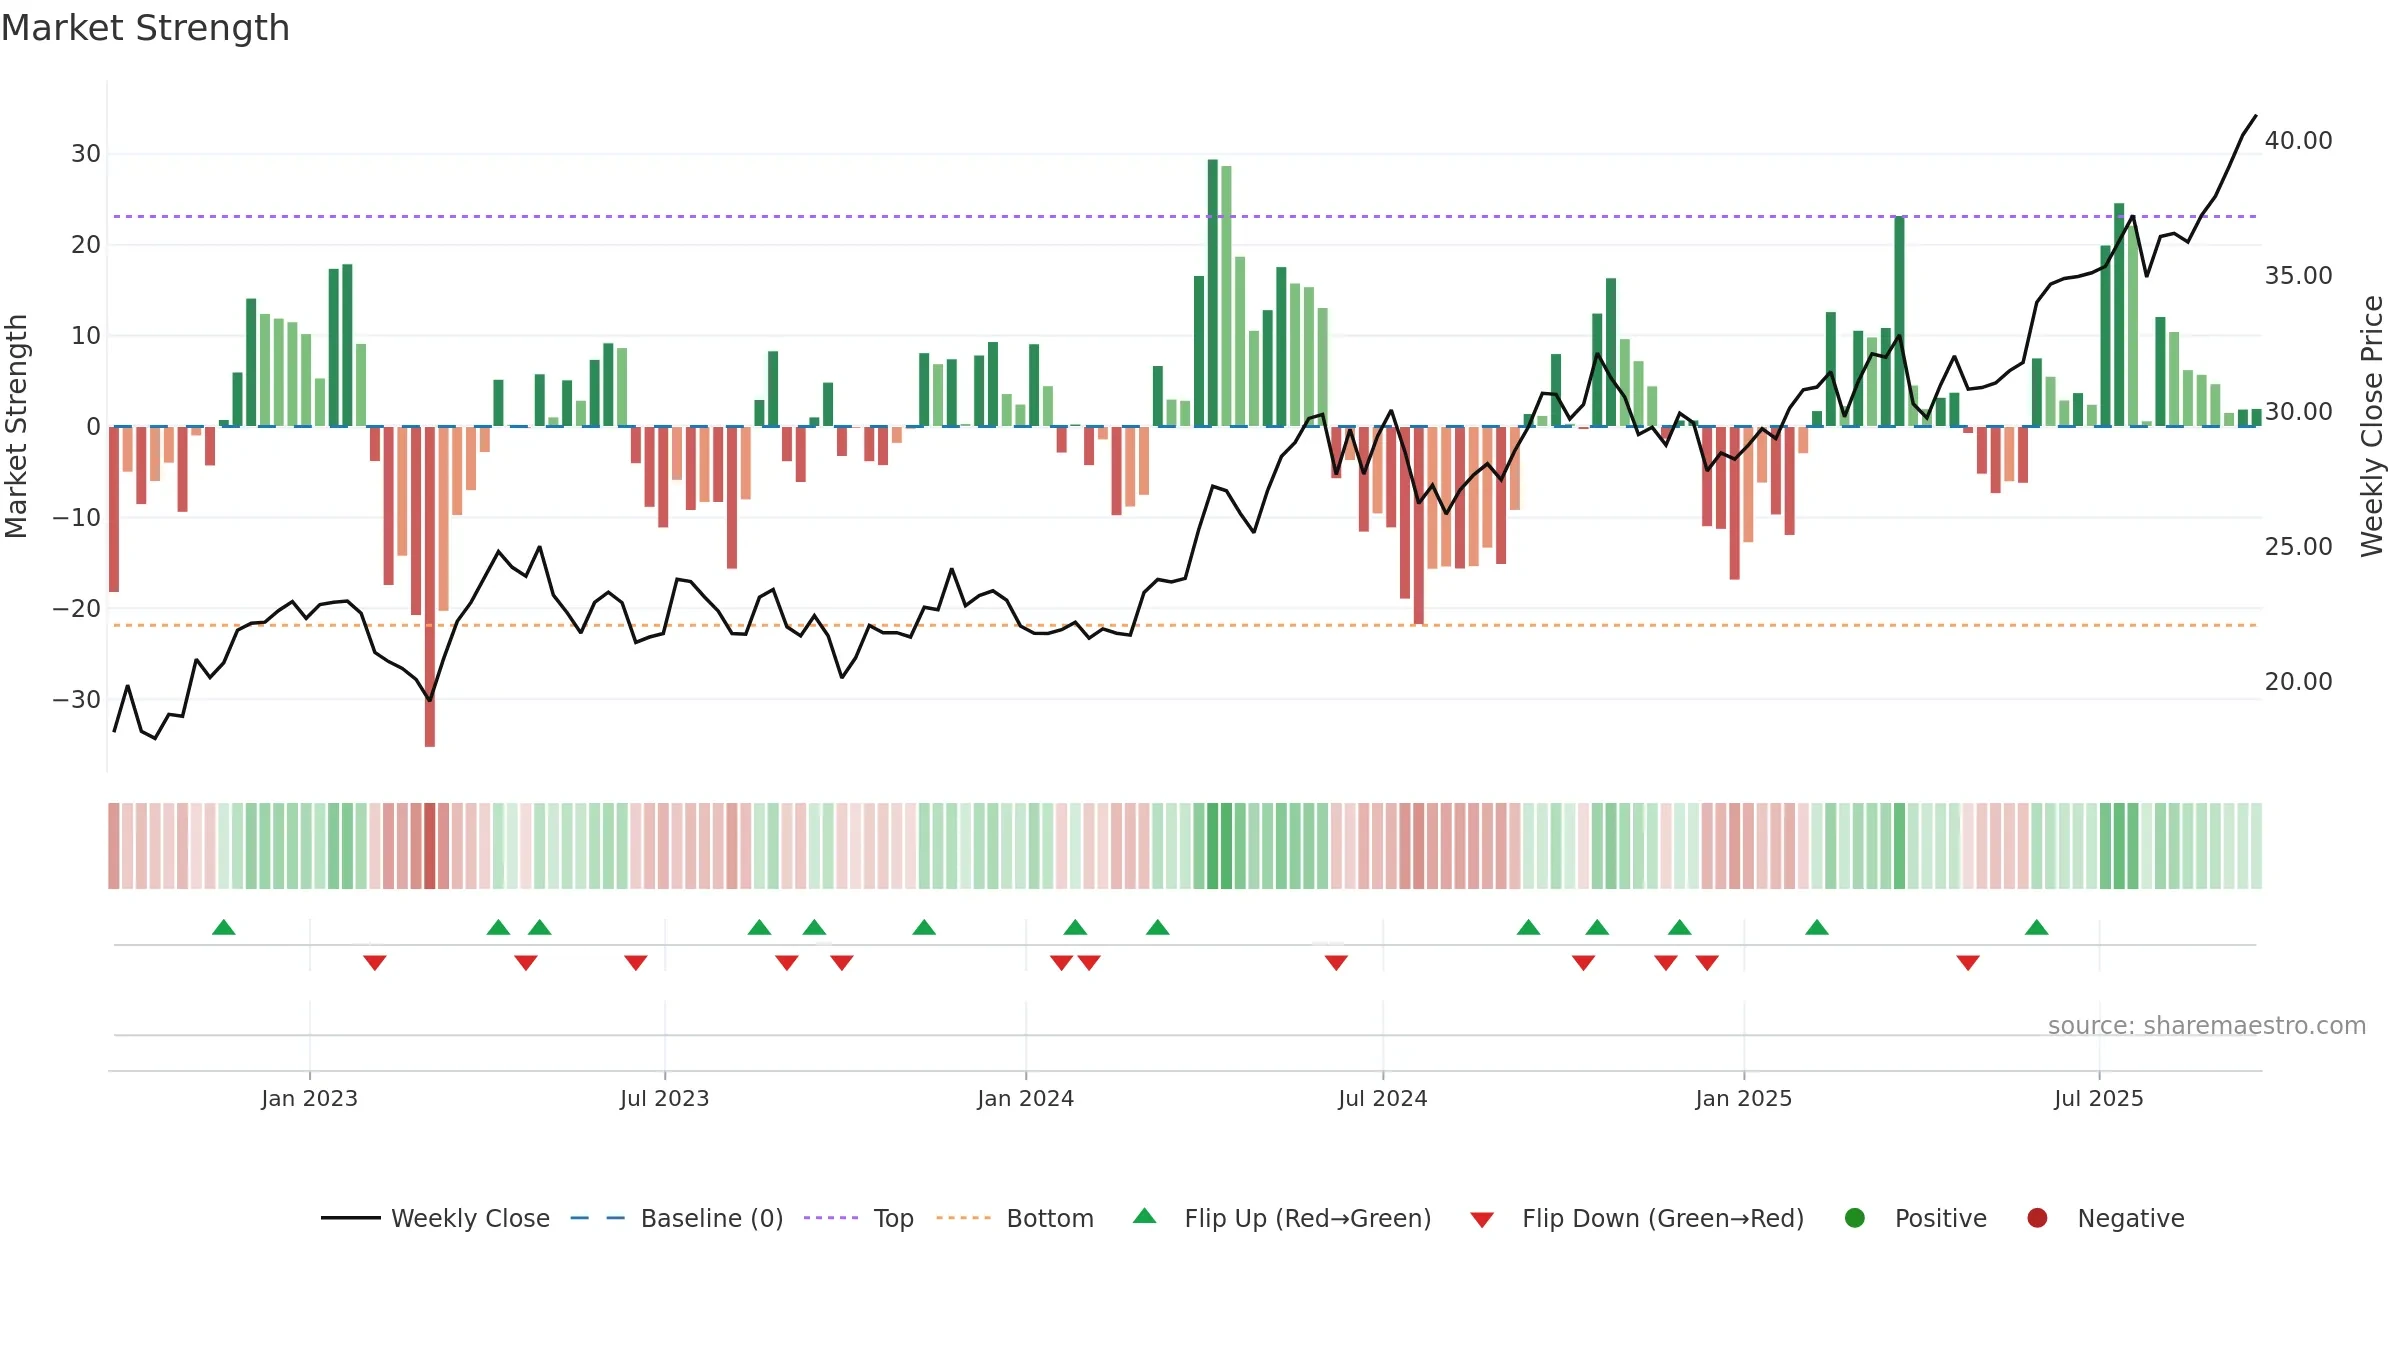The height and width of the screenshot is (1350, 2400).
Task: Toggle Flip Up (Red→Green) legend entry
Action: (x=1282, y=1218)
